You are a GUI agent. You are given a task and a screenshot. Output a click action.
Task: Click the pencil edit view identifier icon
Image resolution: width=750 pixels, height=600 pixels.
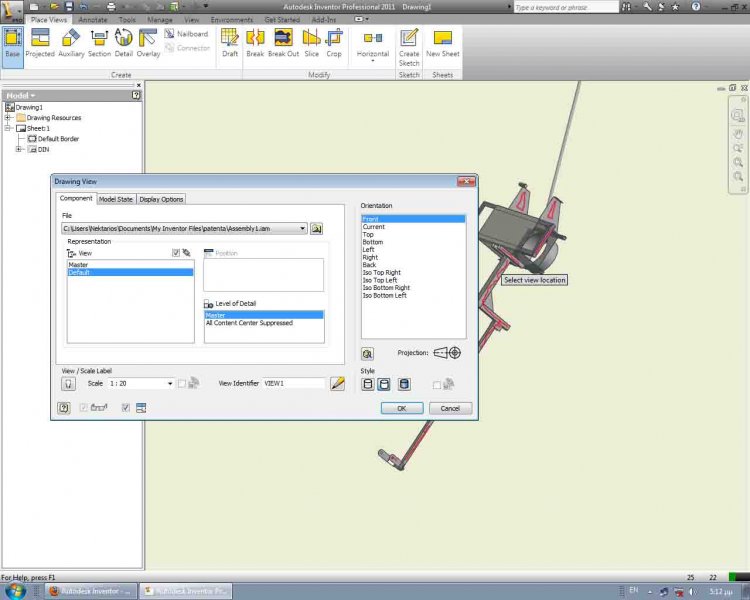[338, 383]
